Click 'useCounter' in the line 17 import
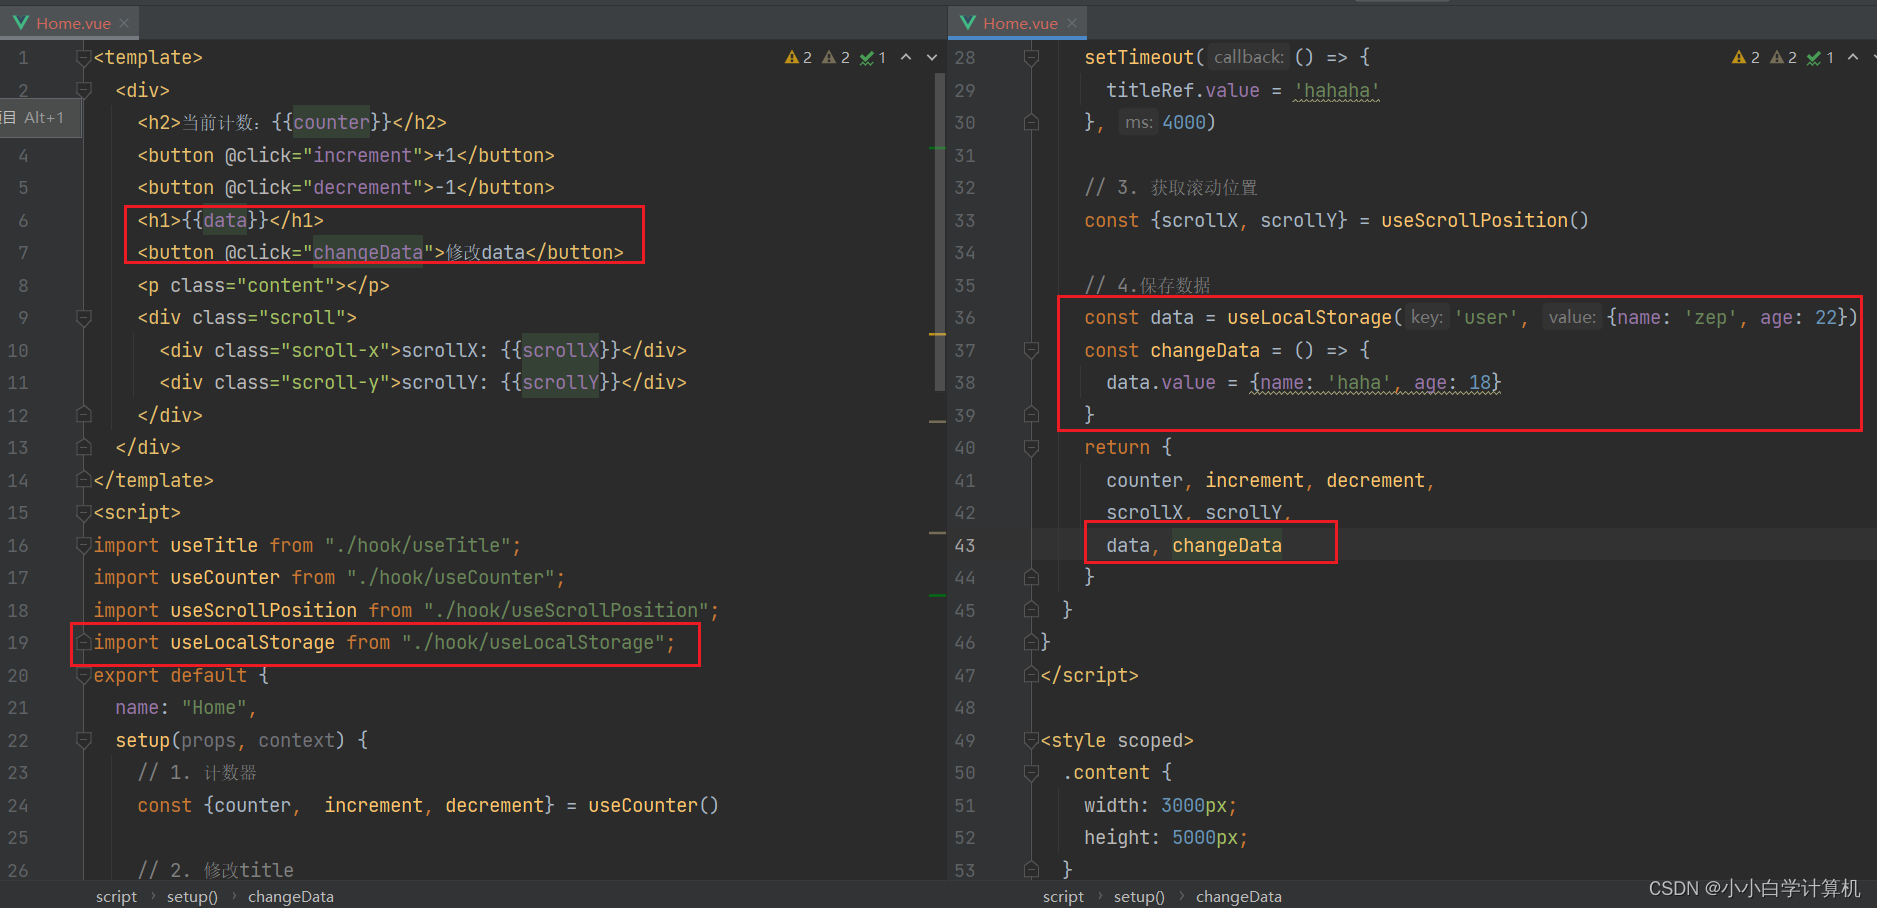Image resolution: width=1877 pixels, height=908 pixels. [x=225, y=578]
